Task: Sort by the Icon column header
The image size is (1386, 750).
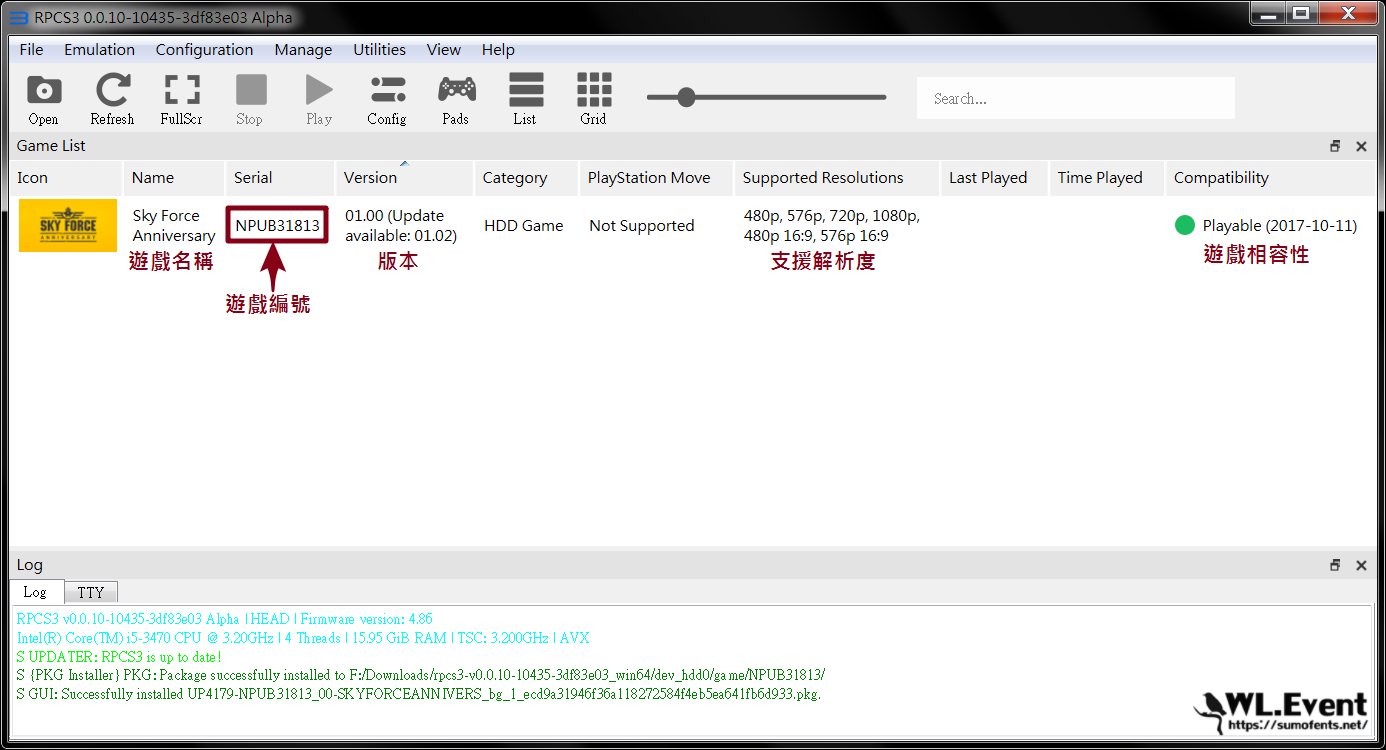Action: pyautogui.click(x=66, y=178)
